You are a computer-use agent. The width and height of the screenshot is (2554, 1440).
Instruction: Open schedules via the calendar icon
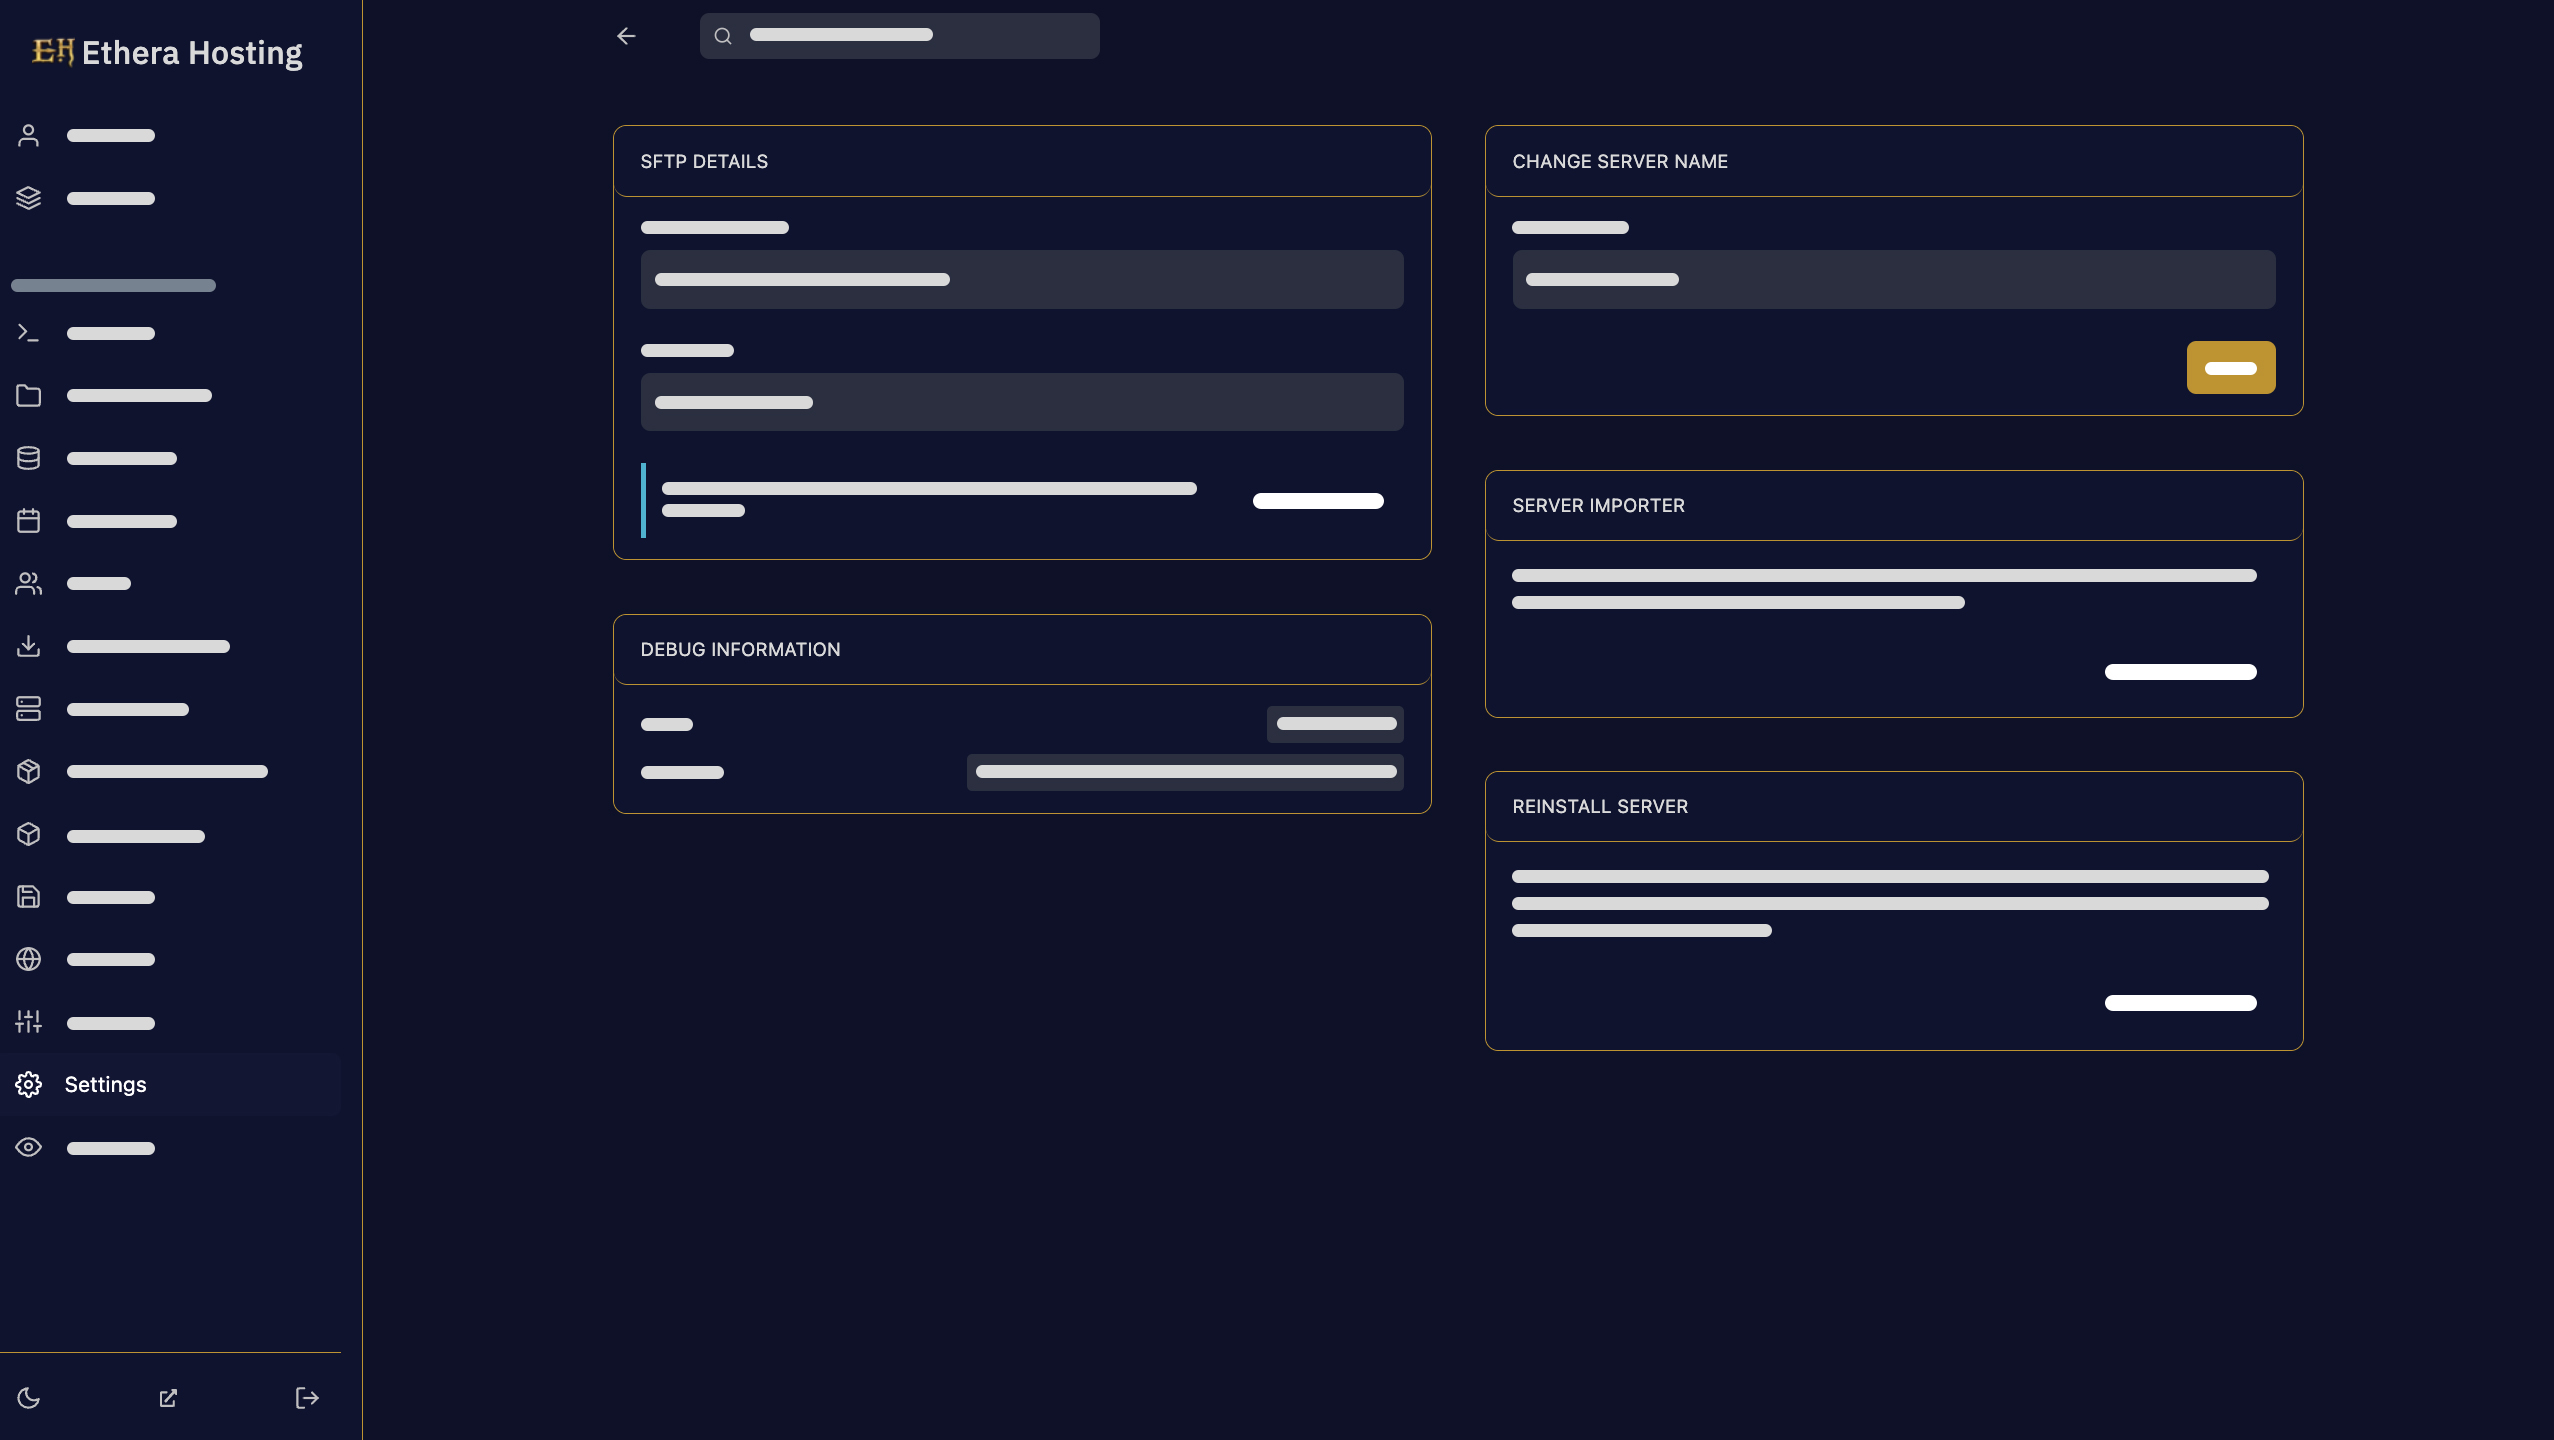pos(28,520)
